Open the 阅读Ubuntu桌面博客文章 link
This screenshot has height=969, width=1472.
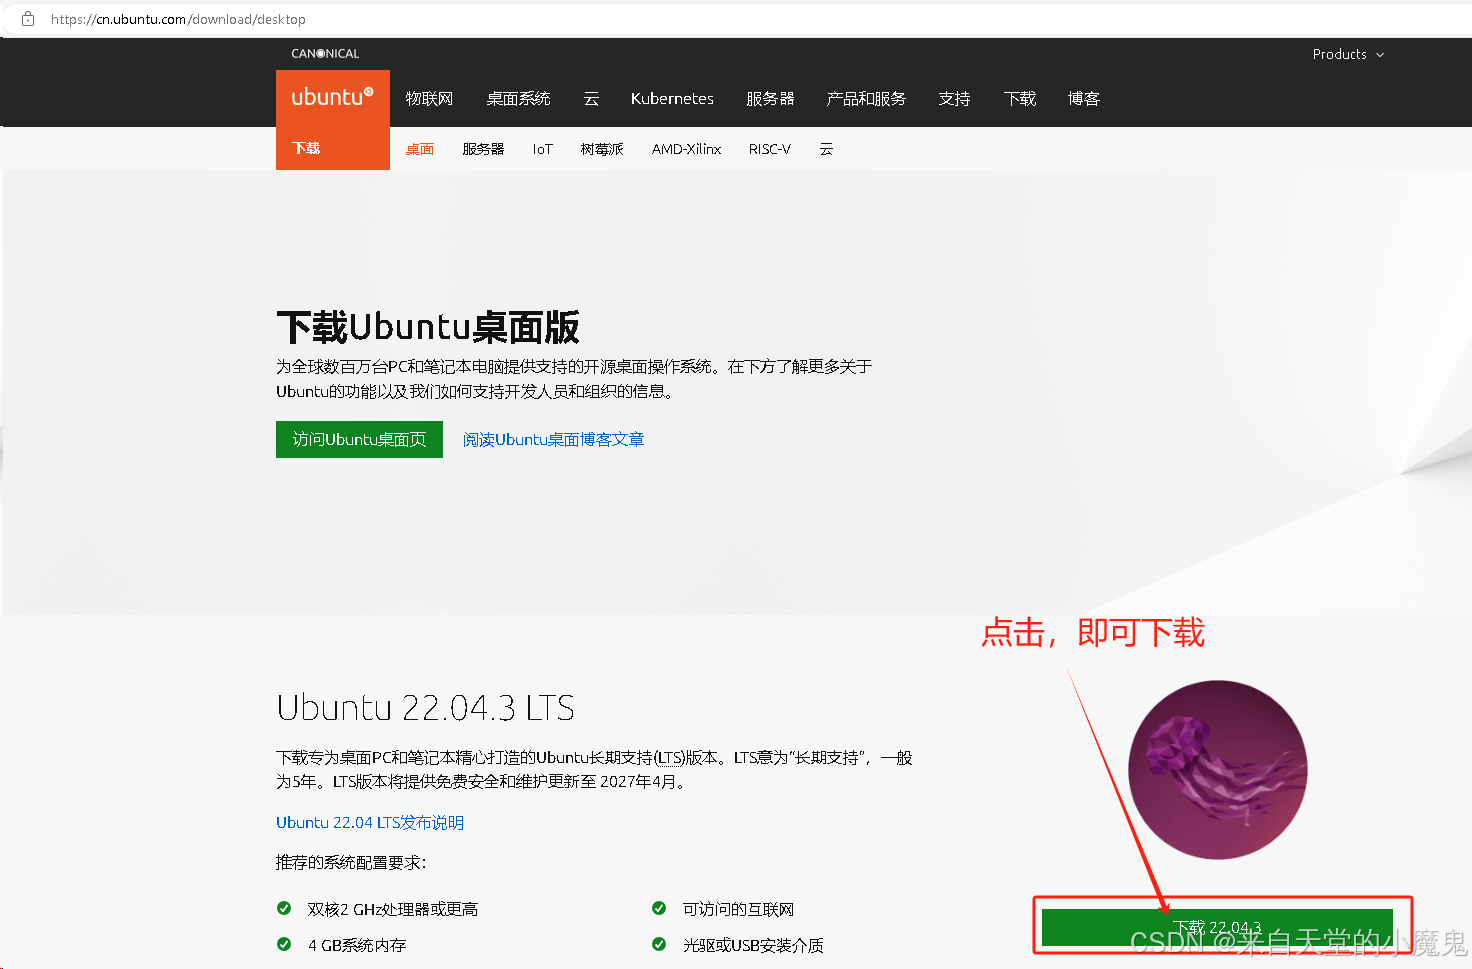(553, 439)
